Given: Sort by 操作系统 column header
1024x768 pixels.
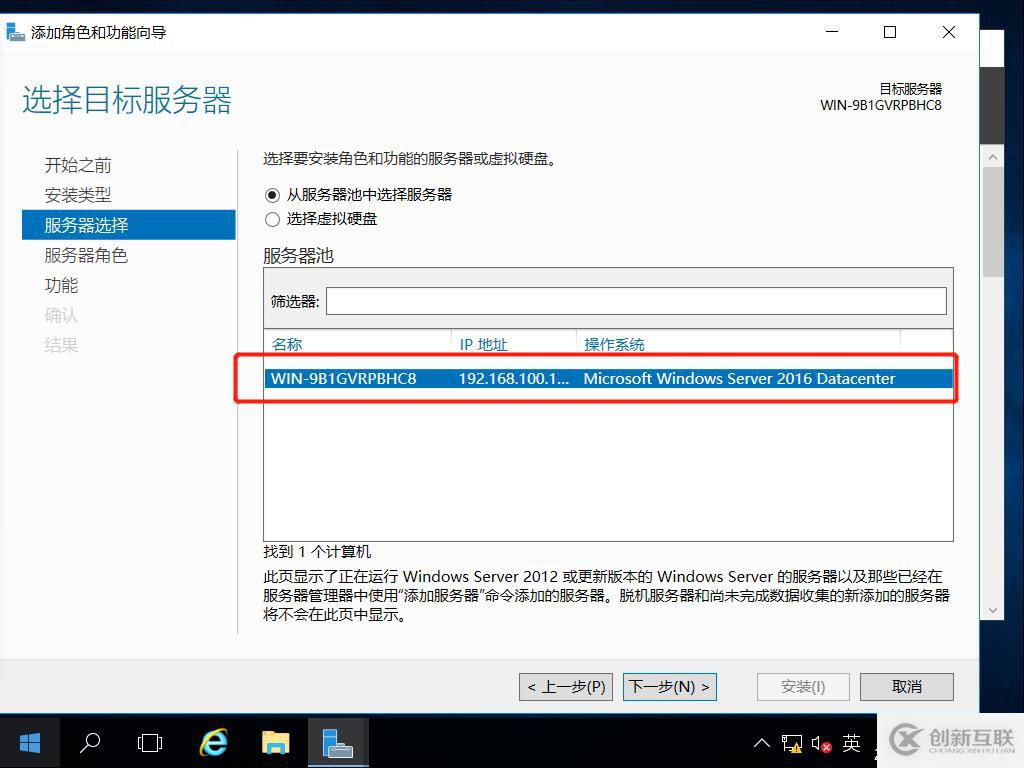Looking at the screenshot, I should 614,345.
